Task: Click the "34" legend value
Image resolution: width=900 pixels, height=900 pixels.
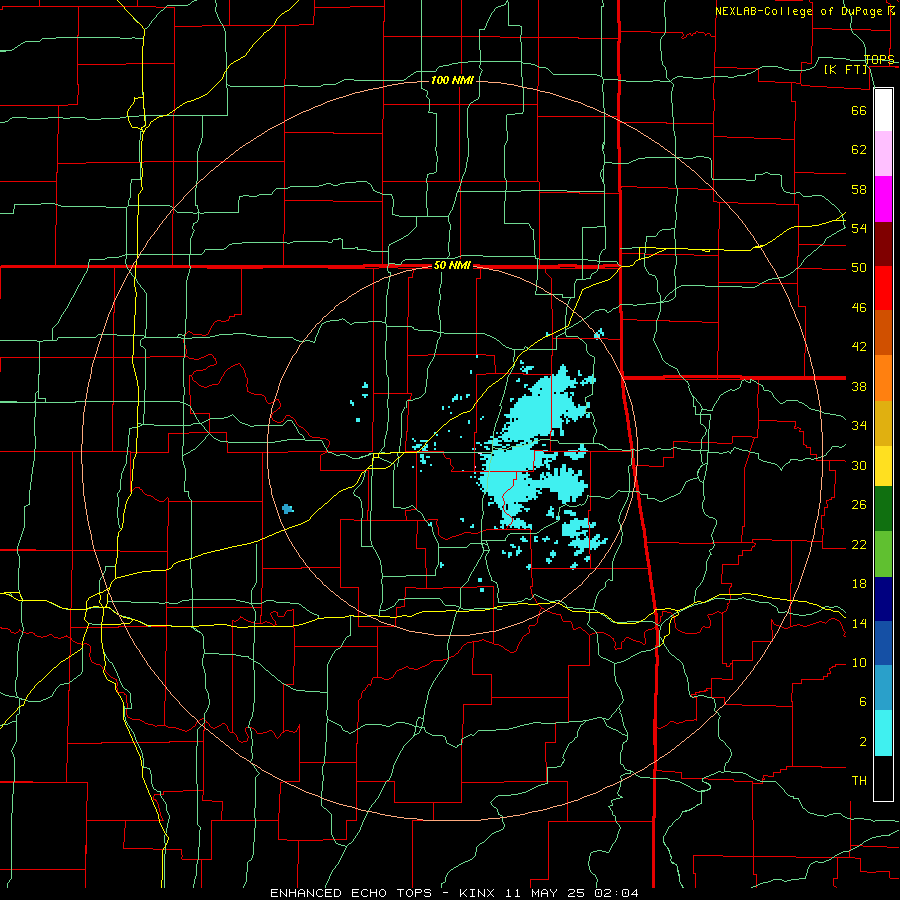Action: click(x=859, y=426)
